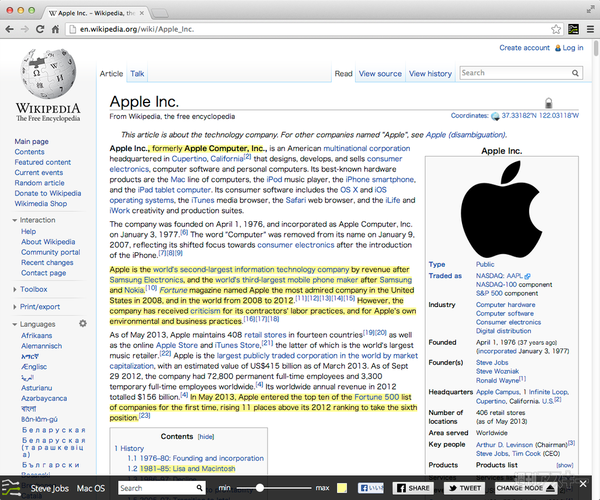Viewport: 600px width, 500px height.
Task: Show the Products list via [show]
Action: 564,465
